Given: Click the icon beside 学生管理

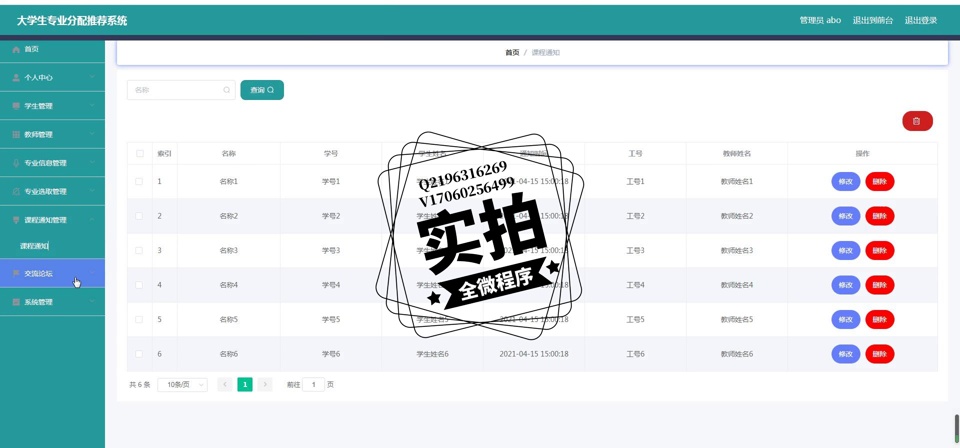Looking at the screenshot, I should [x=16, y=106].
